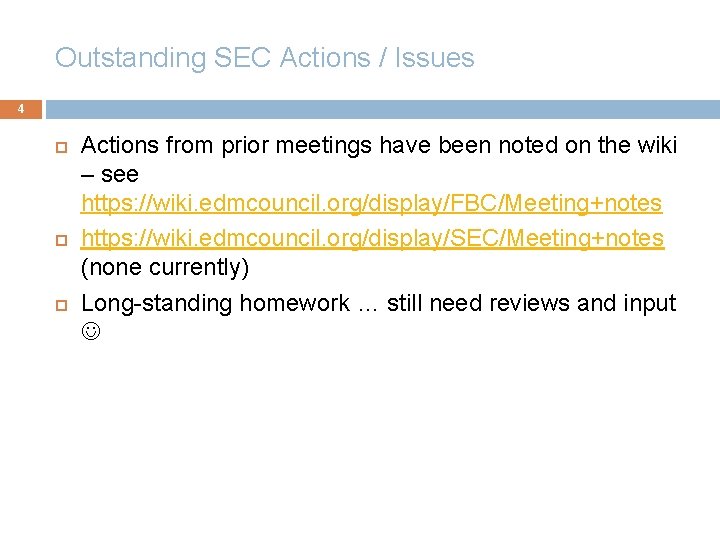This screenshot has height=540, width=720.
Task: Open the FBC Meeting+notes wiki link
Action: [371, 204]
